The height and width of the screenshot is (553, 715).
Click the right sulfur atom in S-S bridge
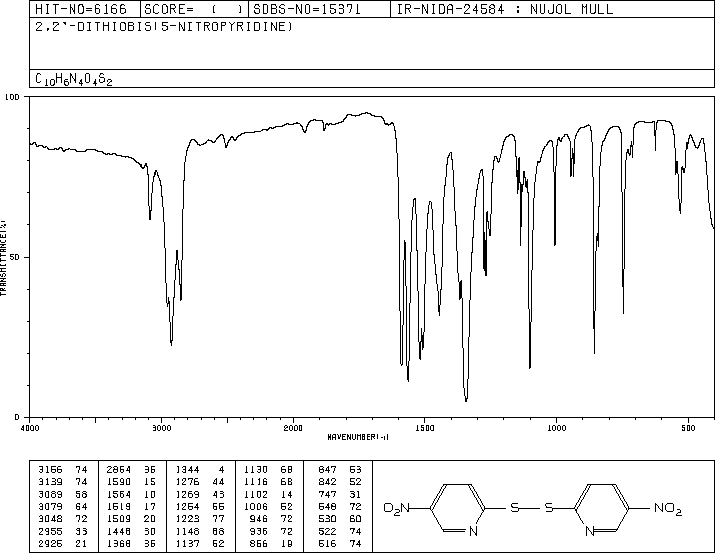click(549, 507)
